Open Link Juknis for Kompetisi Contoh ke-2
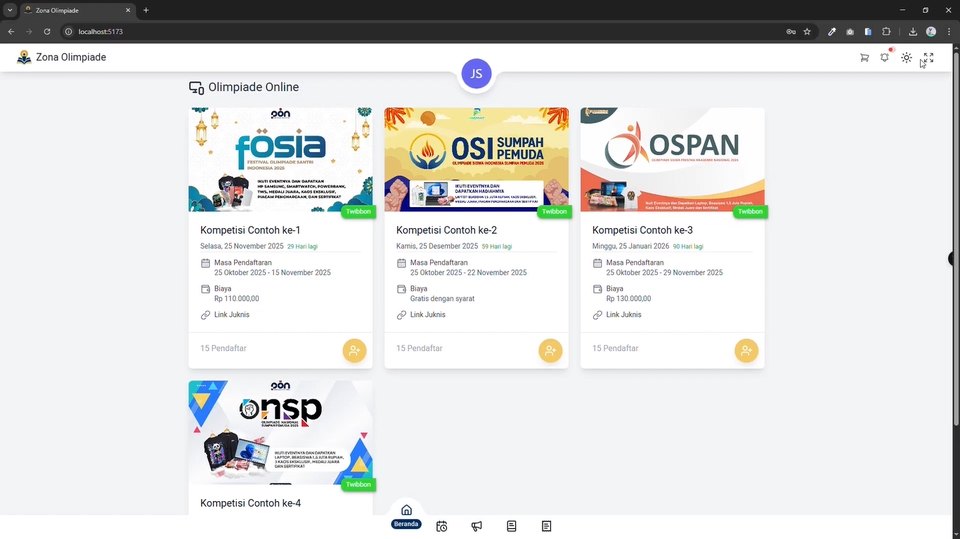960x539 pixels. click(427, 315)
